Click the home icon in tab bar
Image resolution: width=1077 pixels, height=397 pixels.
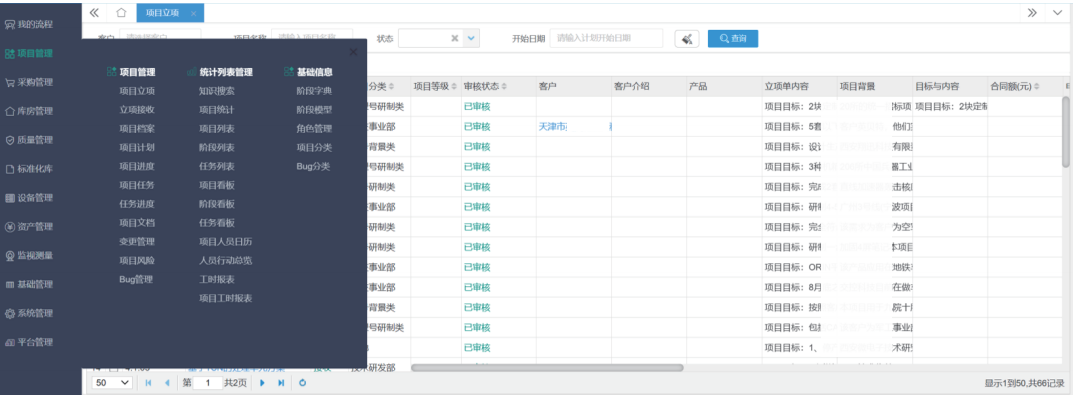[x=121, y=12]
